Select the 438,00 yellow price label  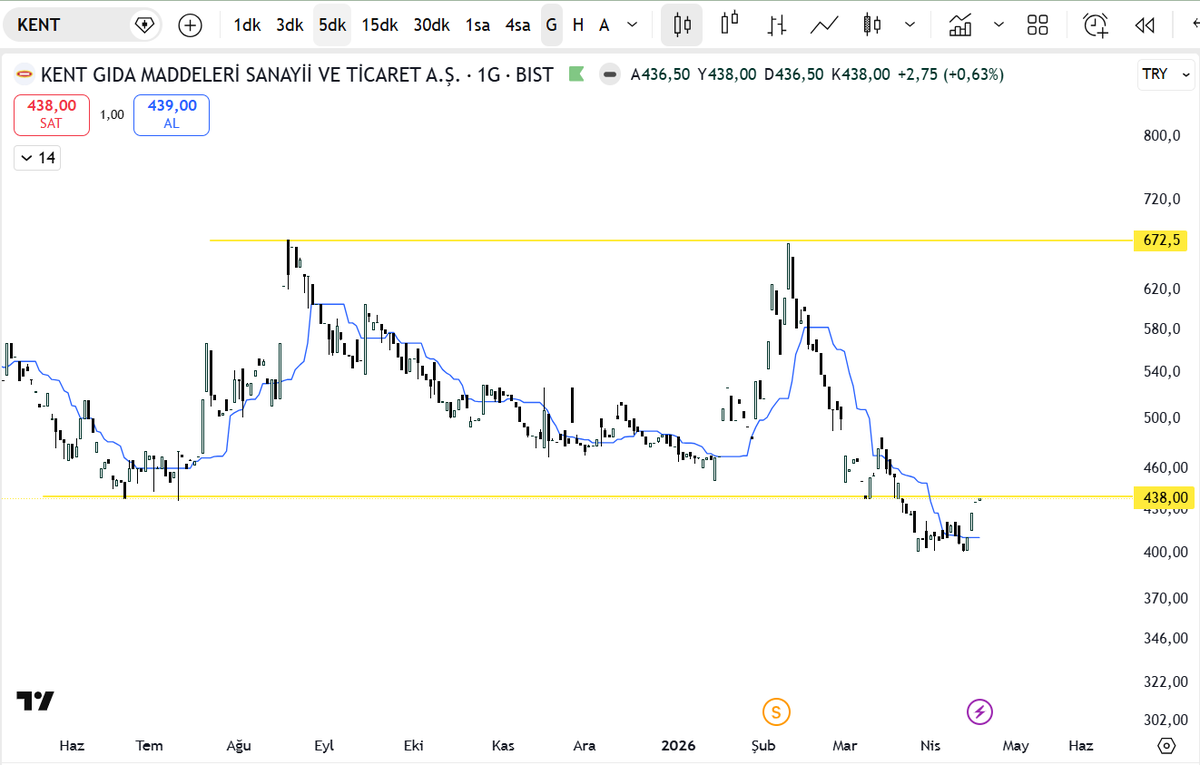pyautogui.click(x=1163, y=497)
